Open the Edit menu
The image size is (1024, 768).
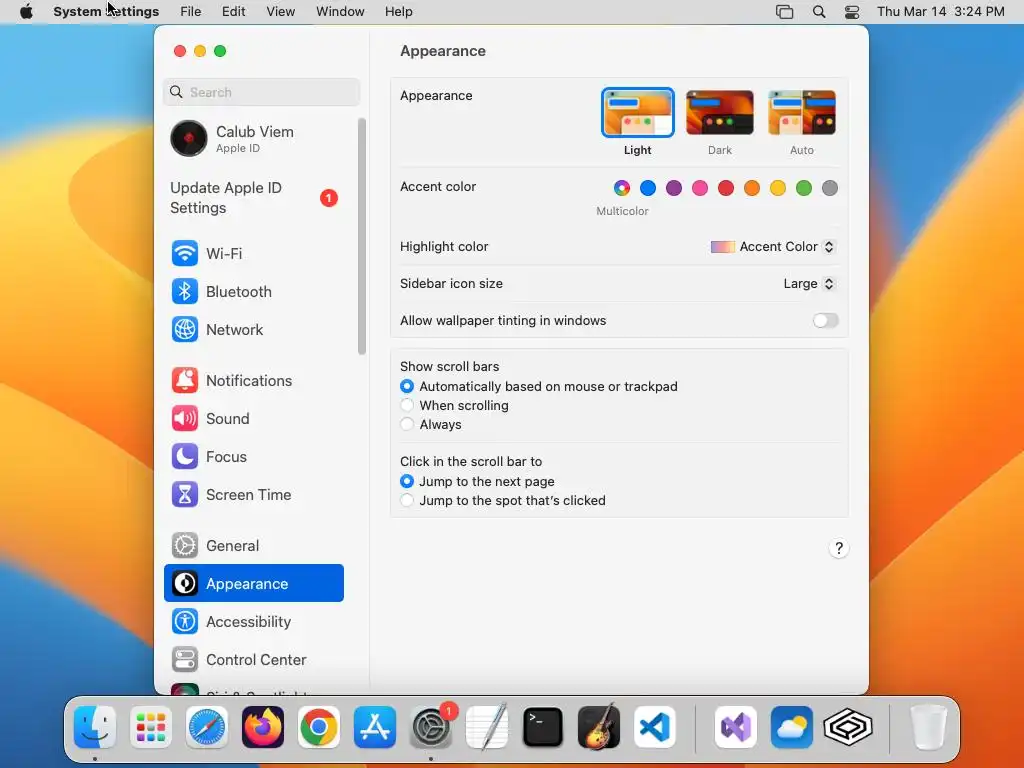click(x=233, y=12)
